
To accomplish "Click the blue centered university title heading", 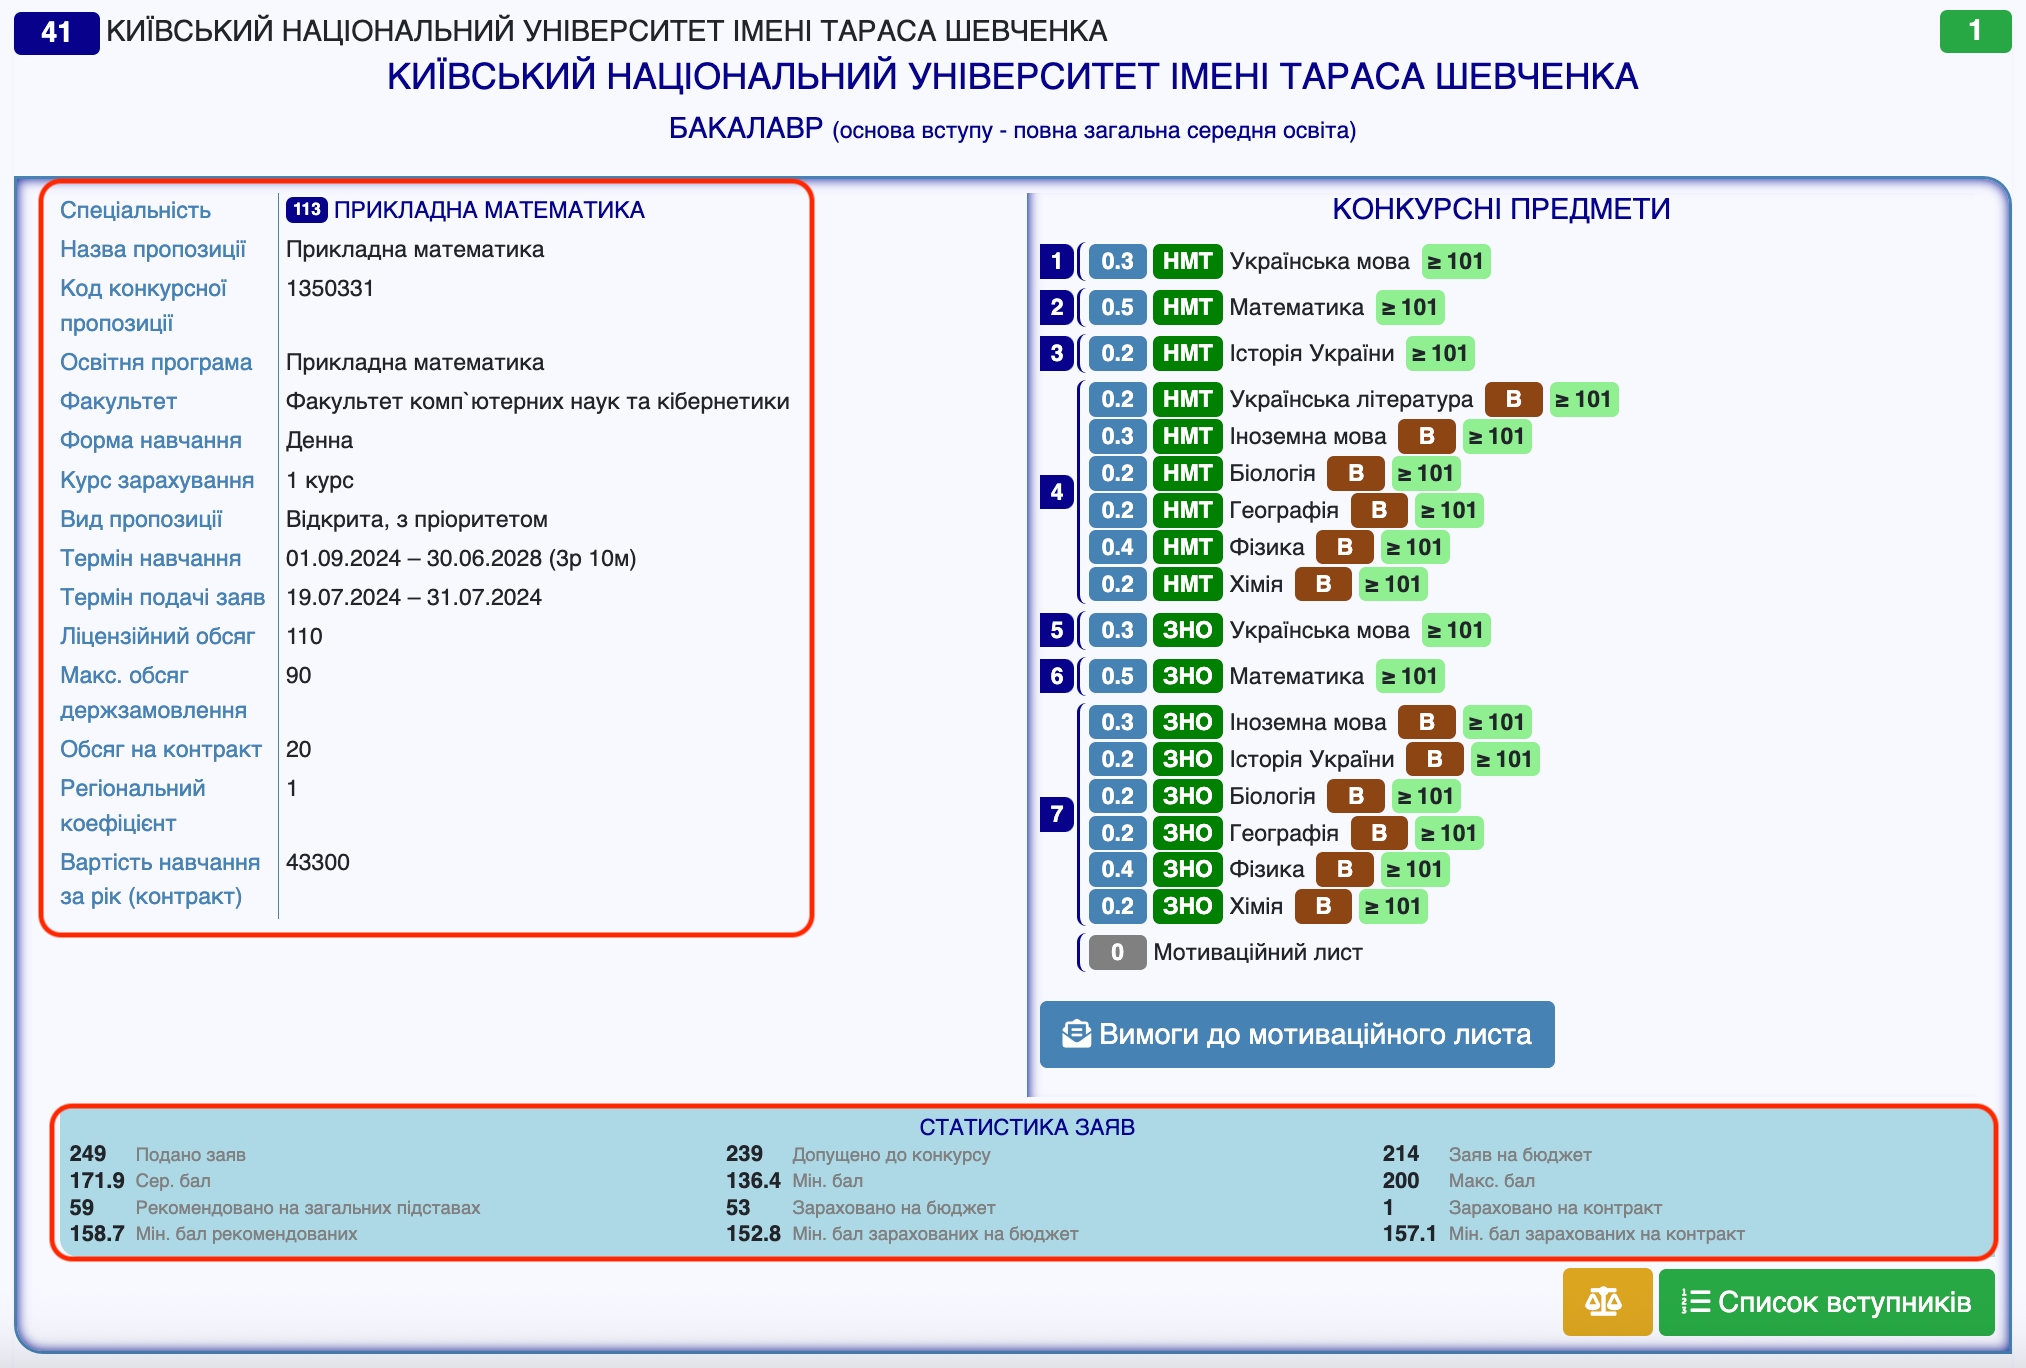I will (x=1012, y=77).
